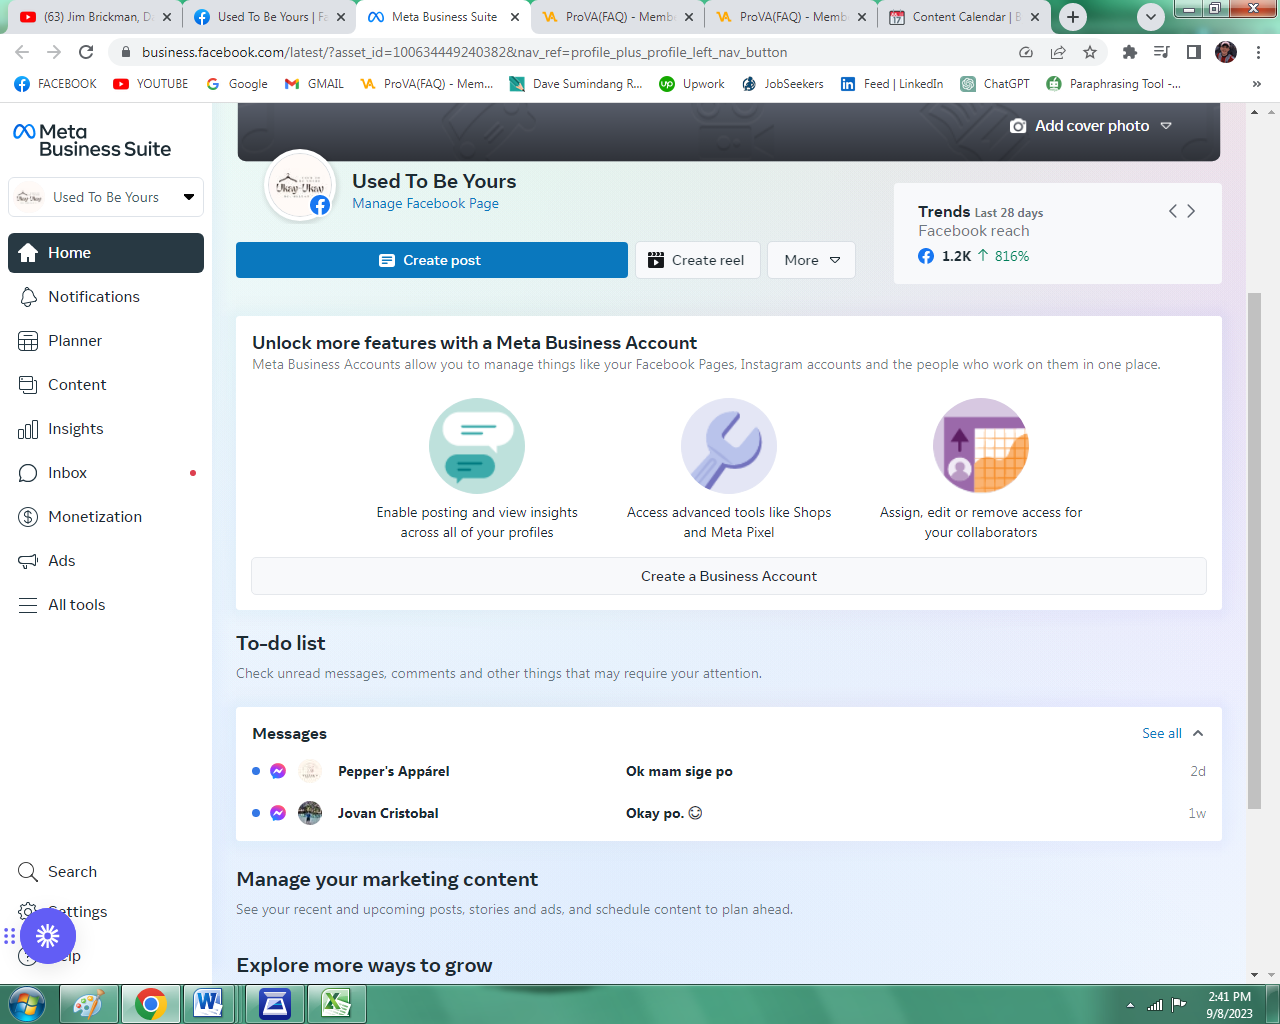Viewport: 1280px width, 1024px height.
Task: Bookmark this page with the star icon
Action: (1090, 52)
